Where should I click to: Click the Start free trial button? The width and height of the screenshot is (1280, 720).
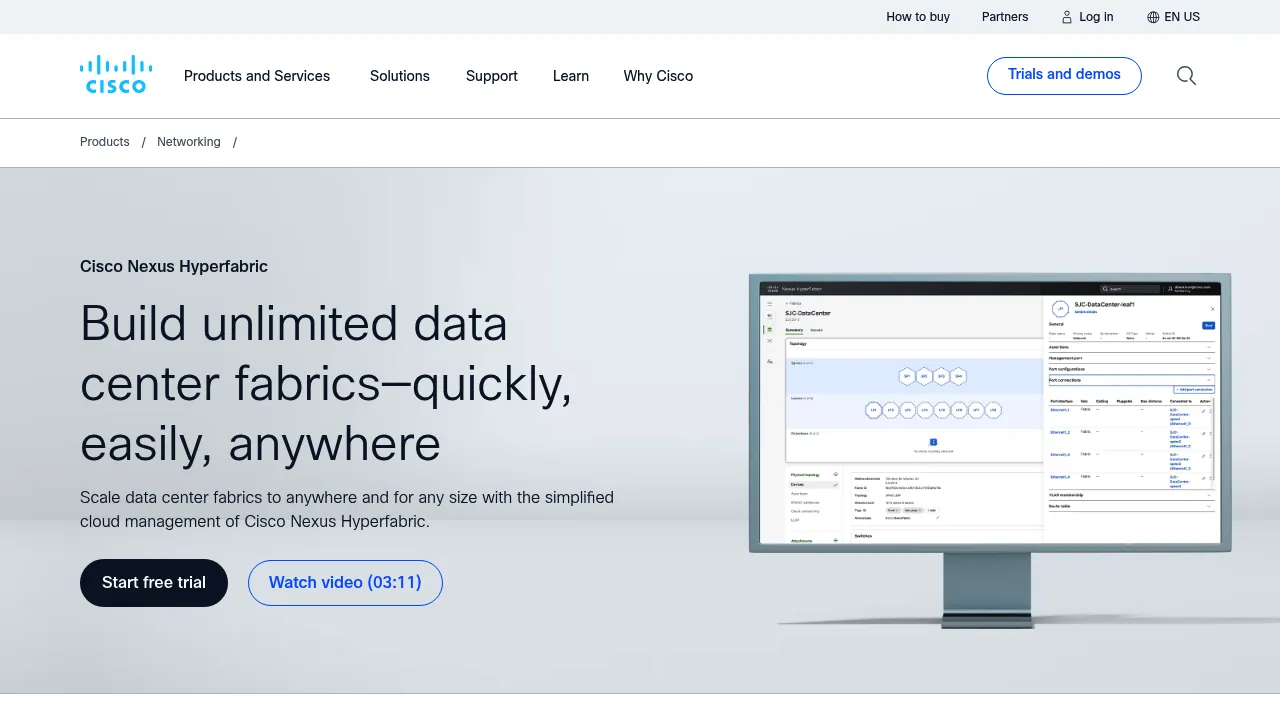154,583
